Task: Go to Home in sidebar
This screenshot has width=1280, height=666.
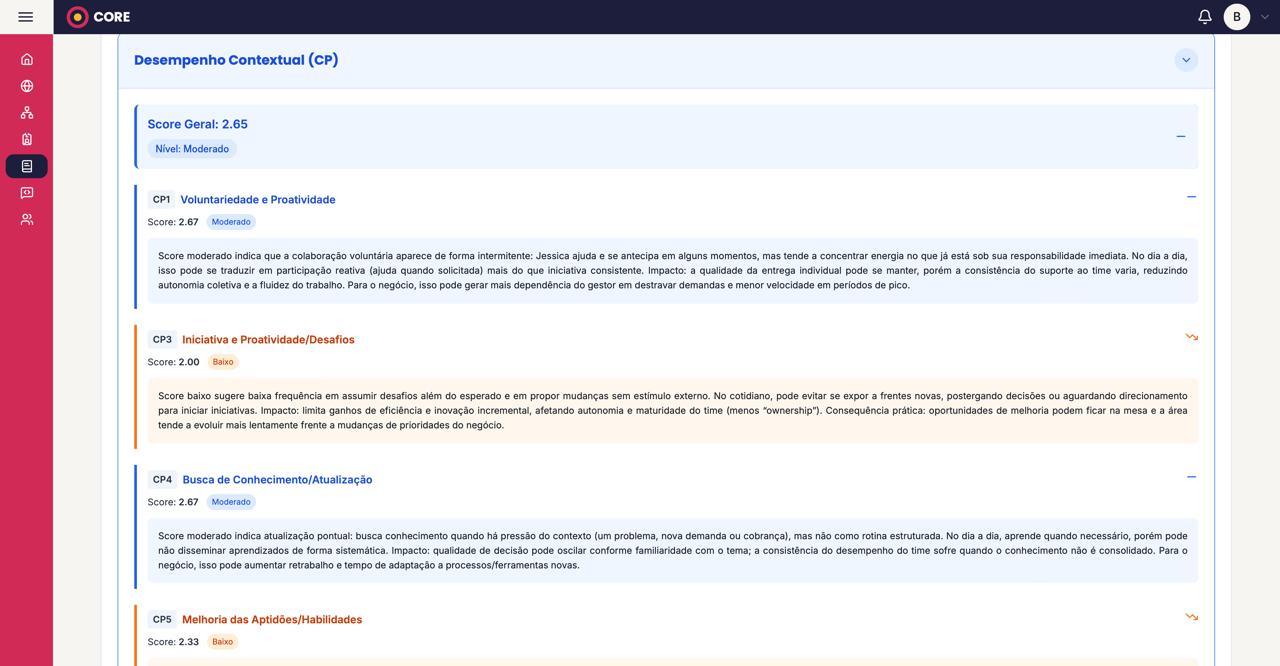Action: pyautogui.click(x=27, y=59)
